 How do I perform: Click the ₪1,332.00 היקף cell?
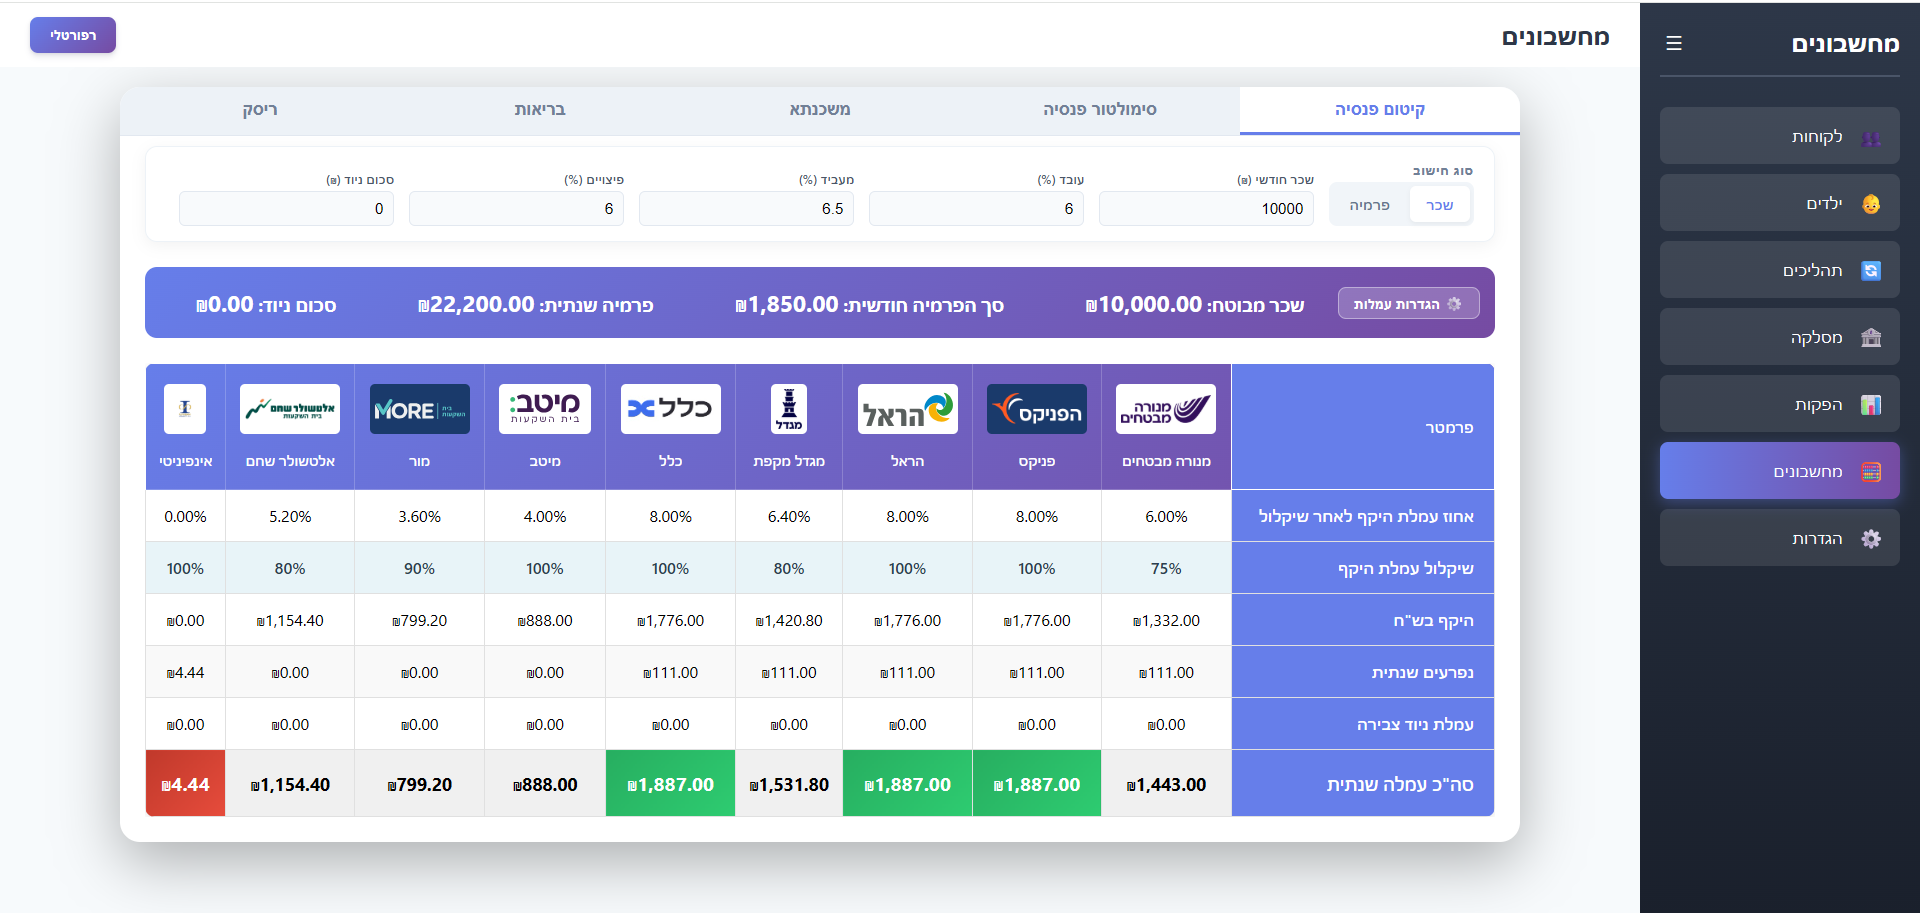(1166, 620)
